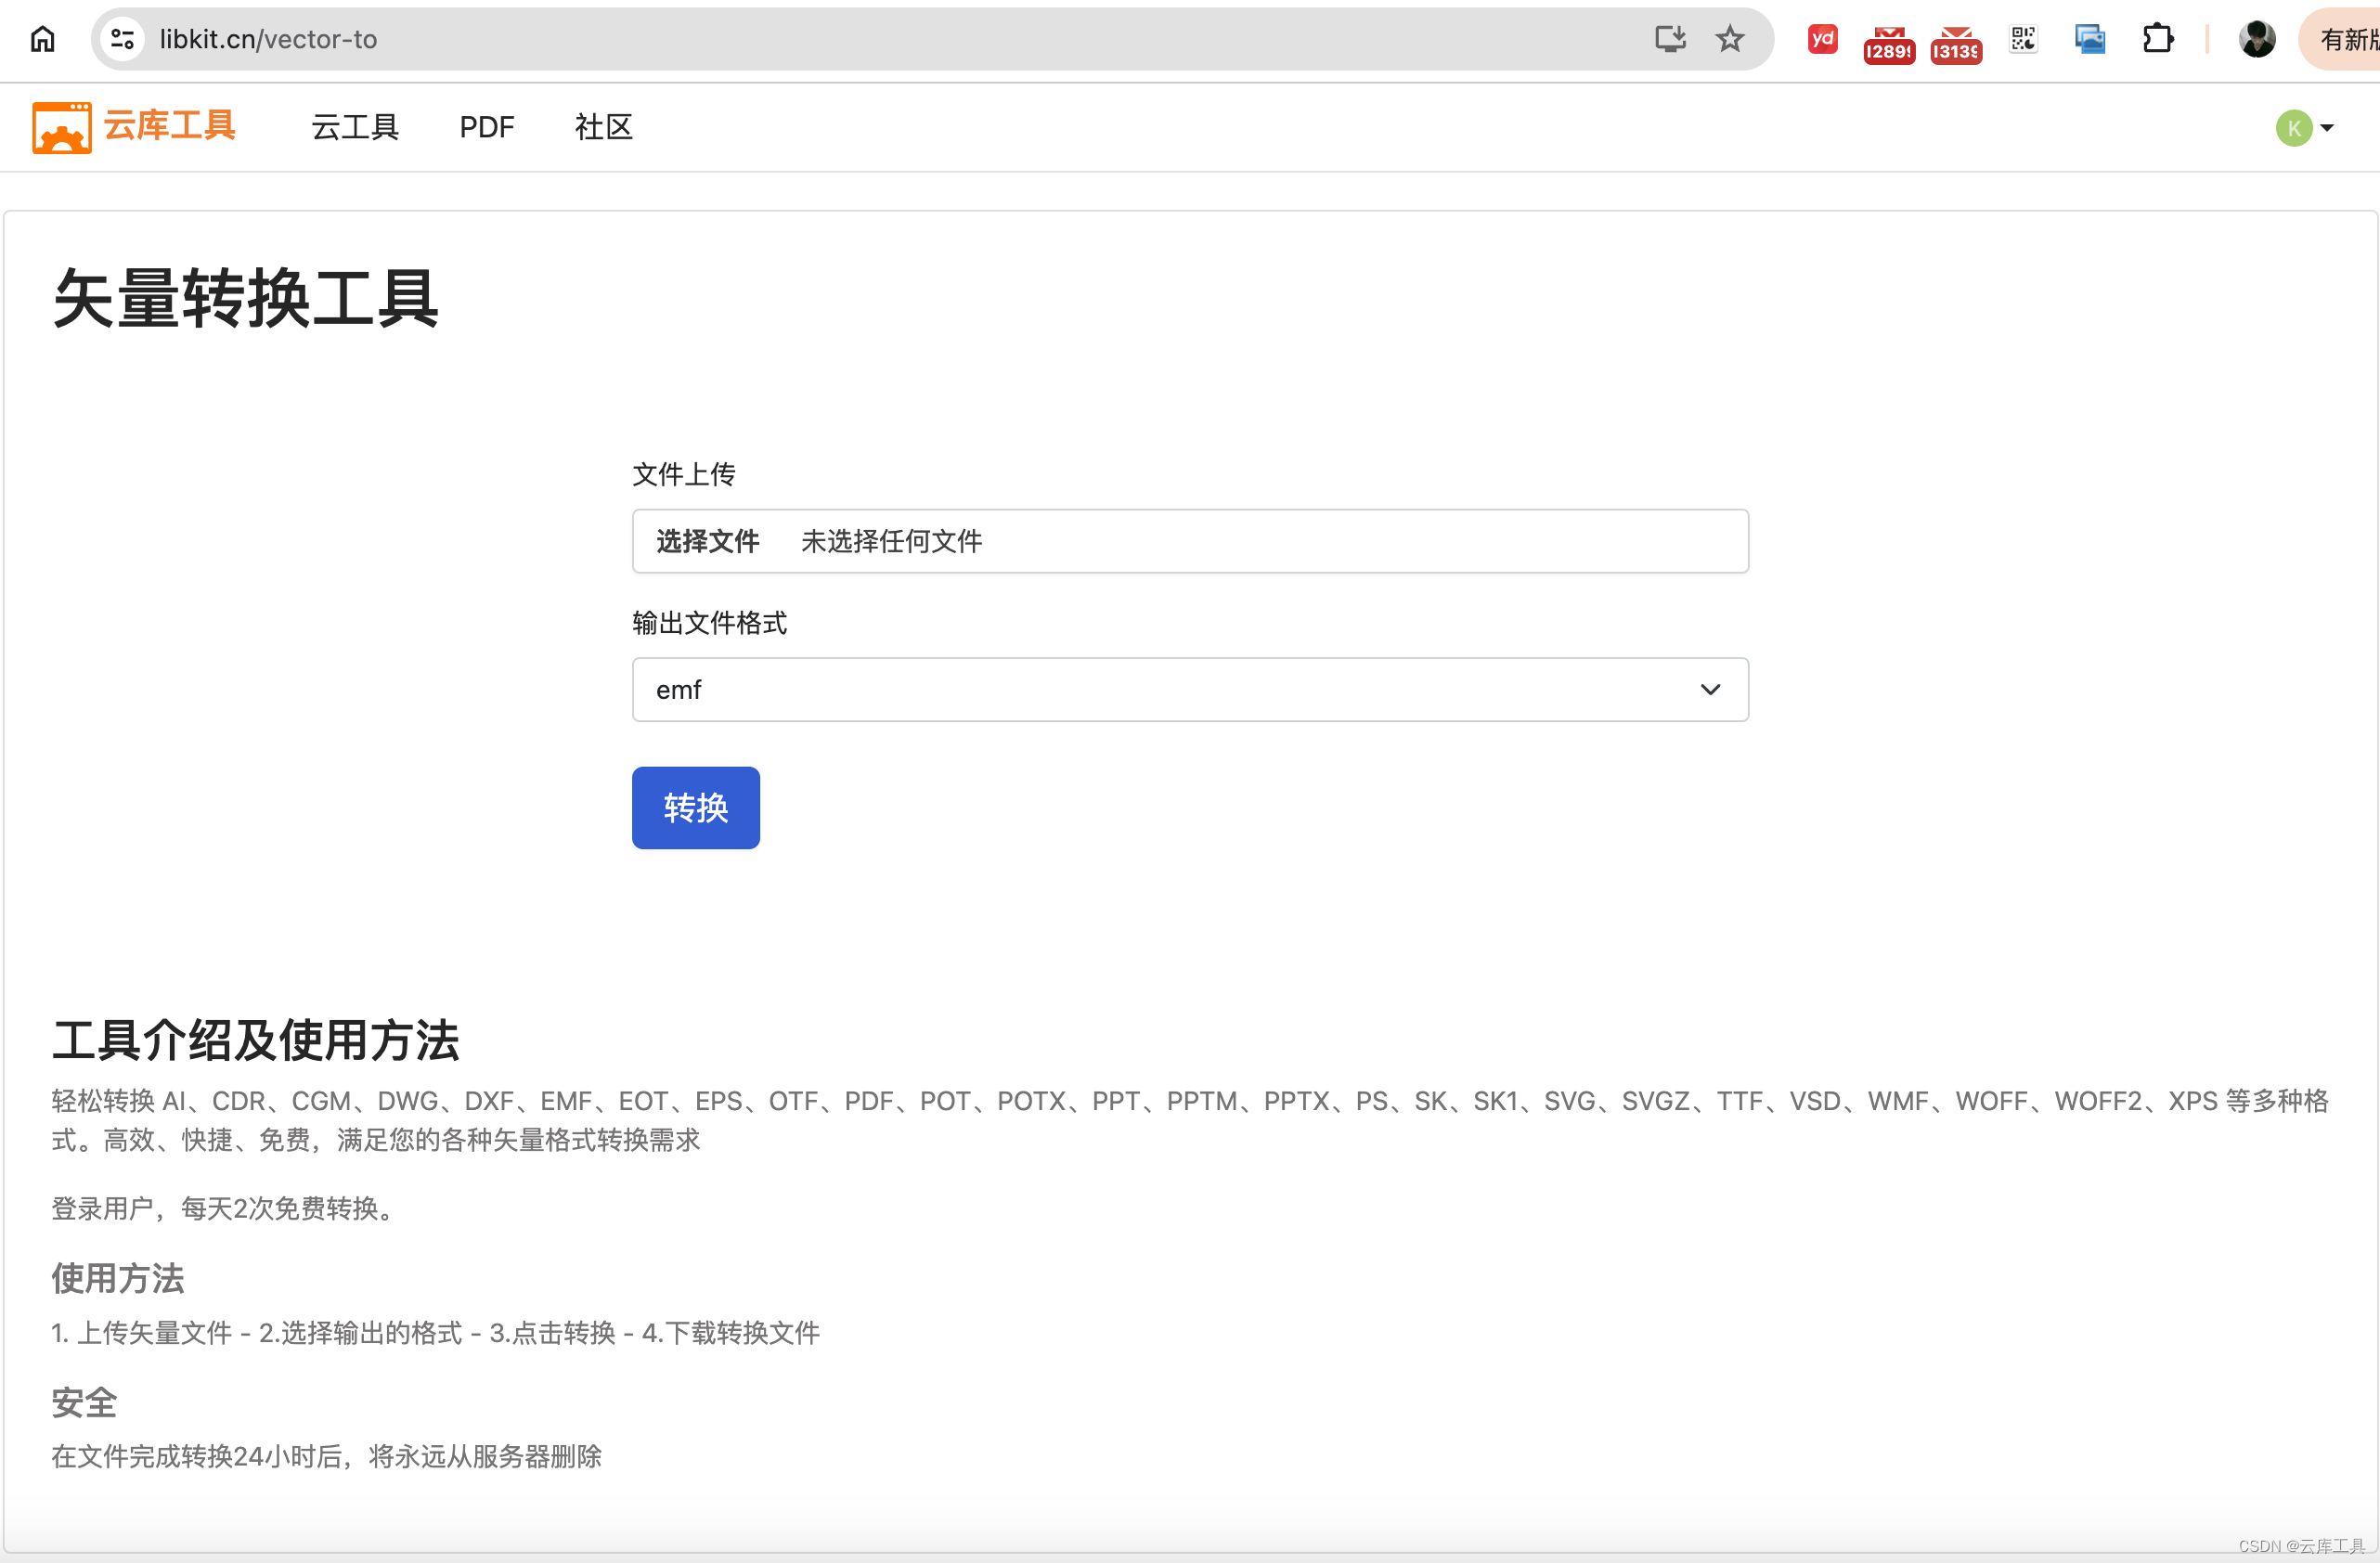
Task: Click the blue image extension icon
Action: point(2090,39)
